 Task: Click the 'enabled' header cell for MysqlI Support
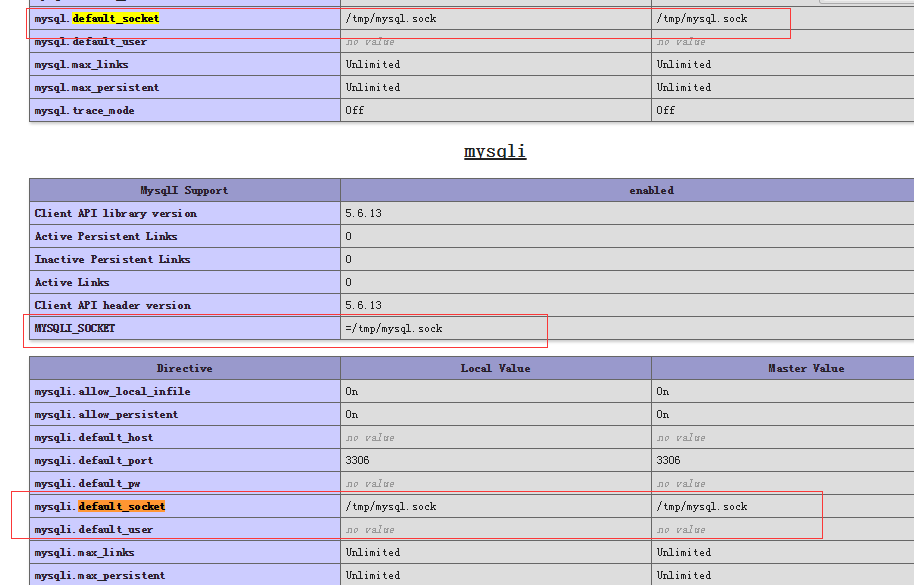pyautogui.click(x=627, y=191)
